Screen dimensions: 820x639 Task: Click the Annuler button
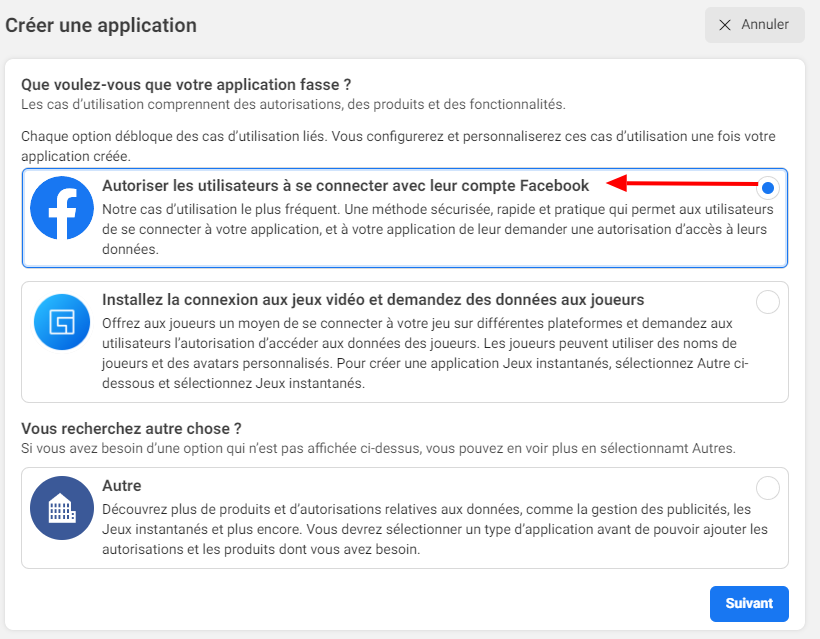[754, 25]
